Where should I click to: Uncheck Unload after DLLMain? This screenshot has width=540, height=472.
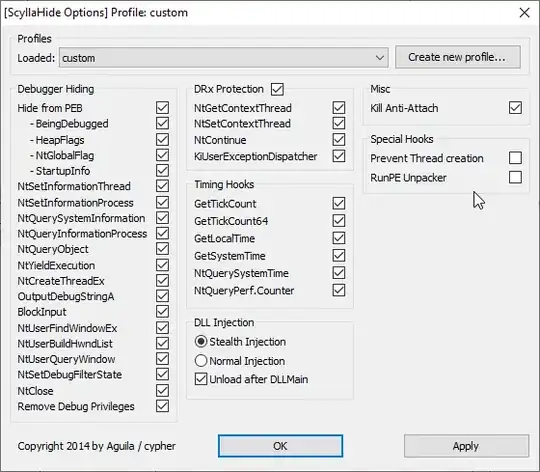coord(201,379)
